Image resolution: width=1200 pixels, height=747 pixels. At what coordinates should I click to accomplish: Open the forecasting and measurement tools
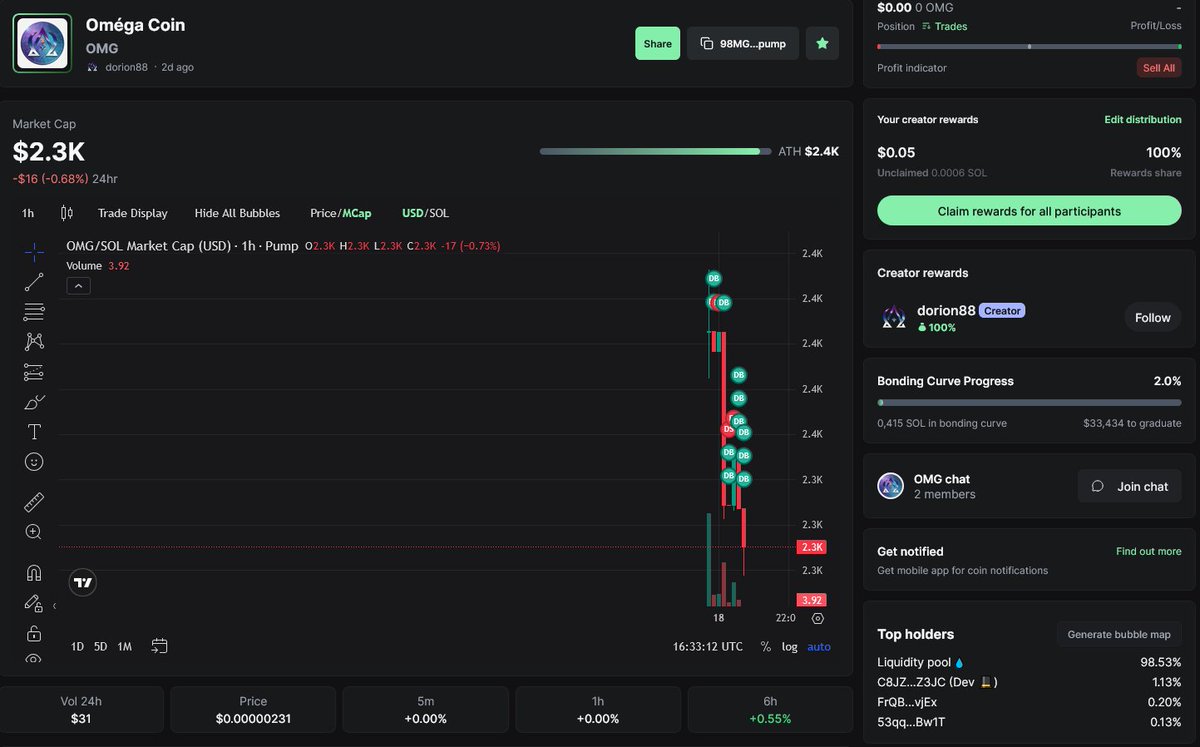tap(34, 372)
